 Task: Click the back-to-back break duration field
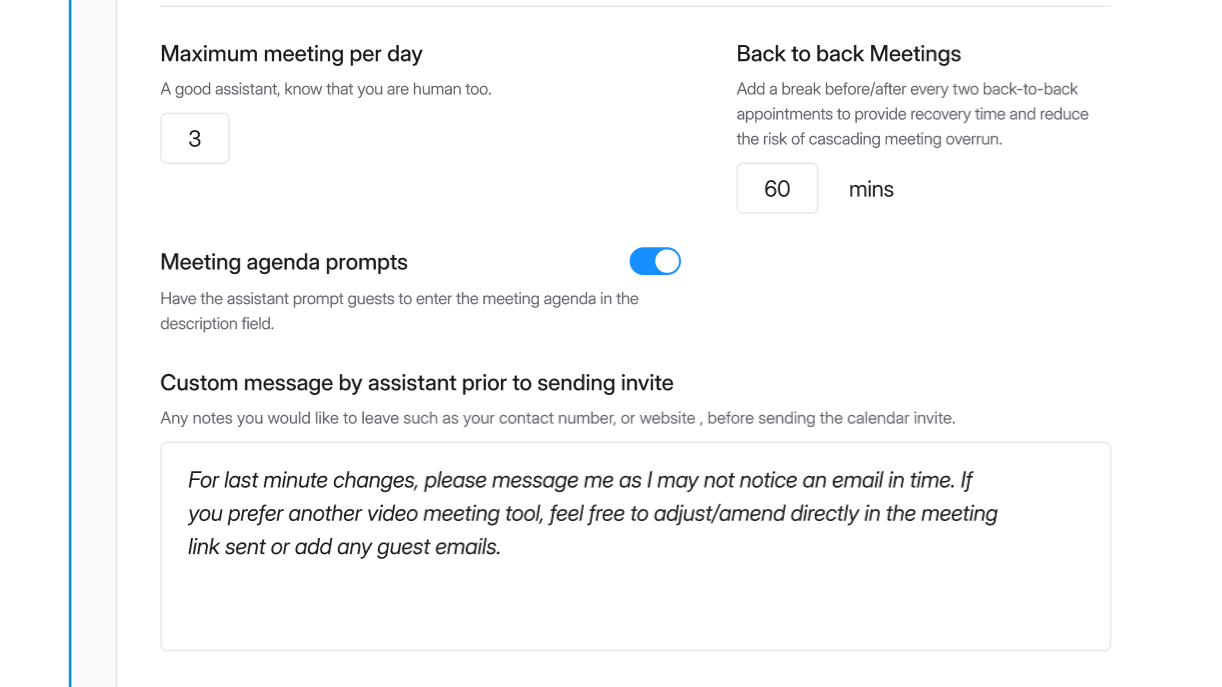(777, 188)
